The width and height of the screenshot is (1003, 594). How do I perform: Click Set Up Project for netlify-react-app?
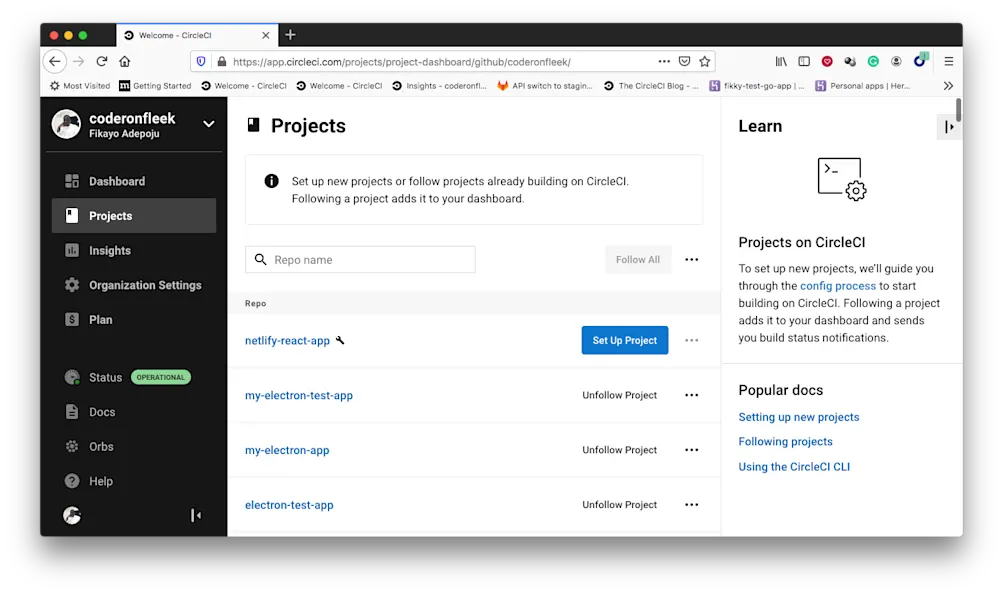pyautogui.click(x=624, y=340)
